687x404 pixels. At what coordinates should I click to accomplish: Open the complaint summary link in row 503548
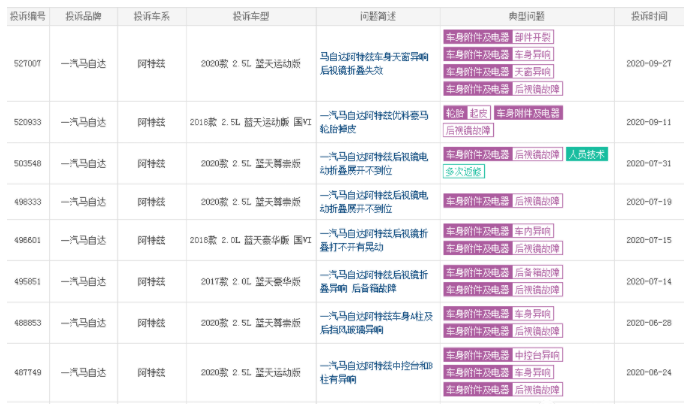point(374,163)
